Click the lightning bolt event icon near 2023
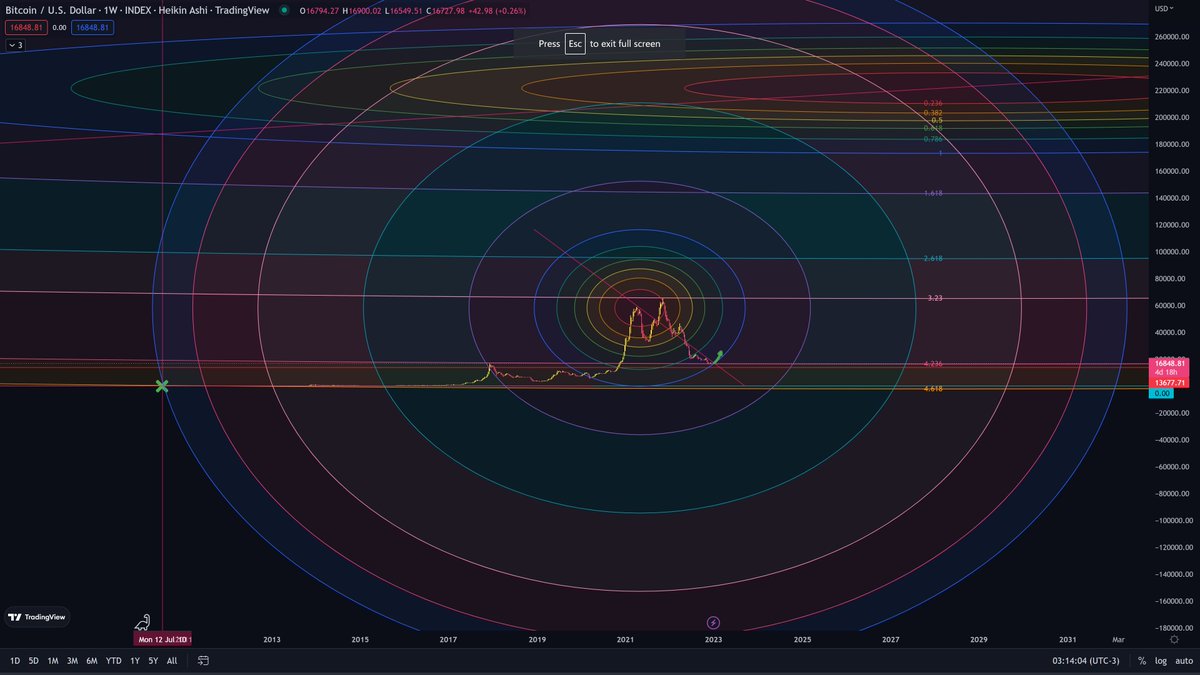Image resolution: width=1200 pixels, height=675 pixels. click(713, 622)
